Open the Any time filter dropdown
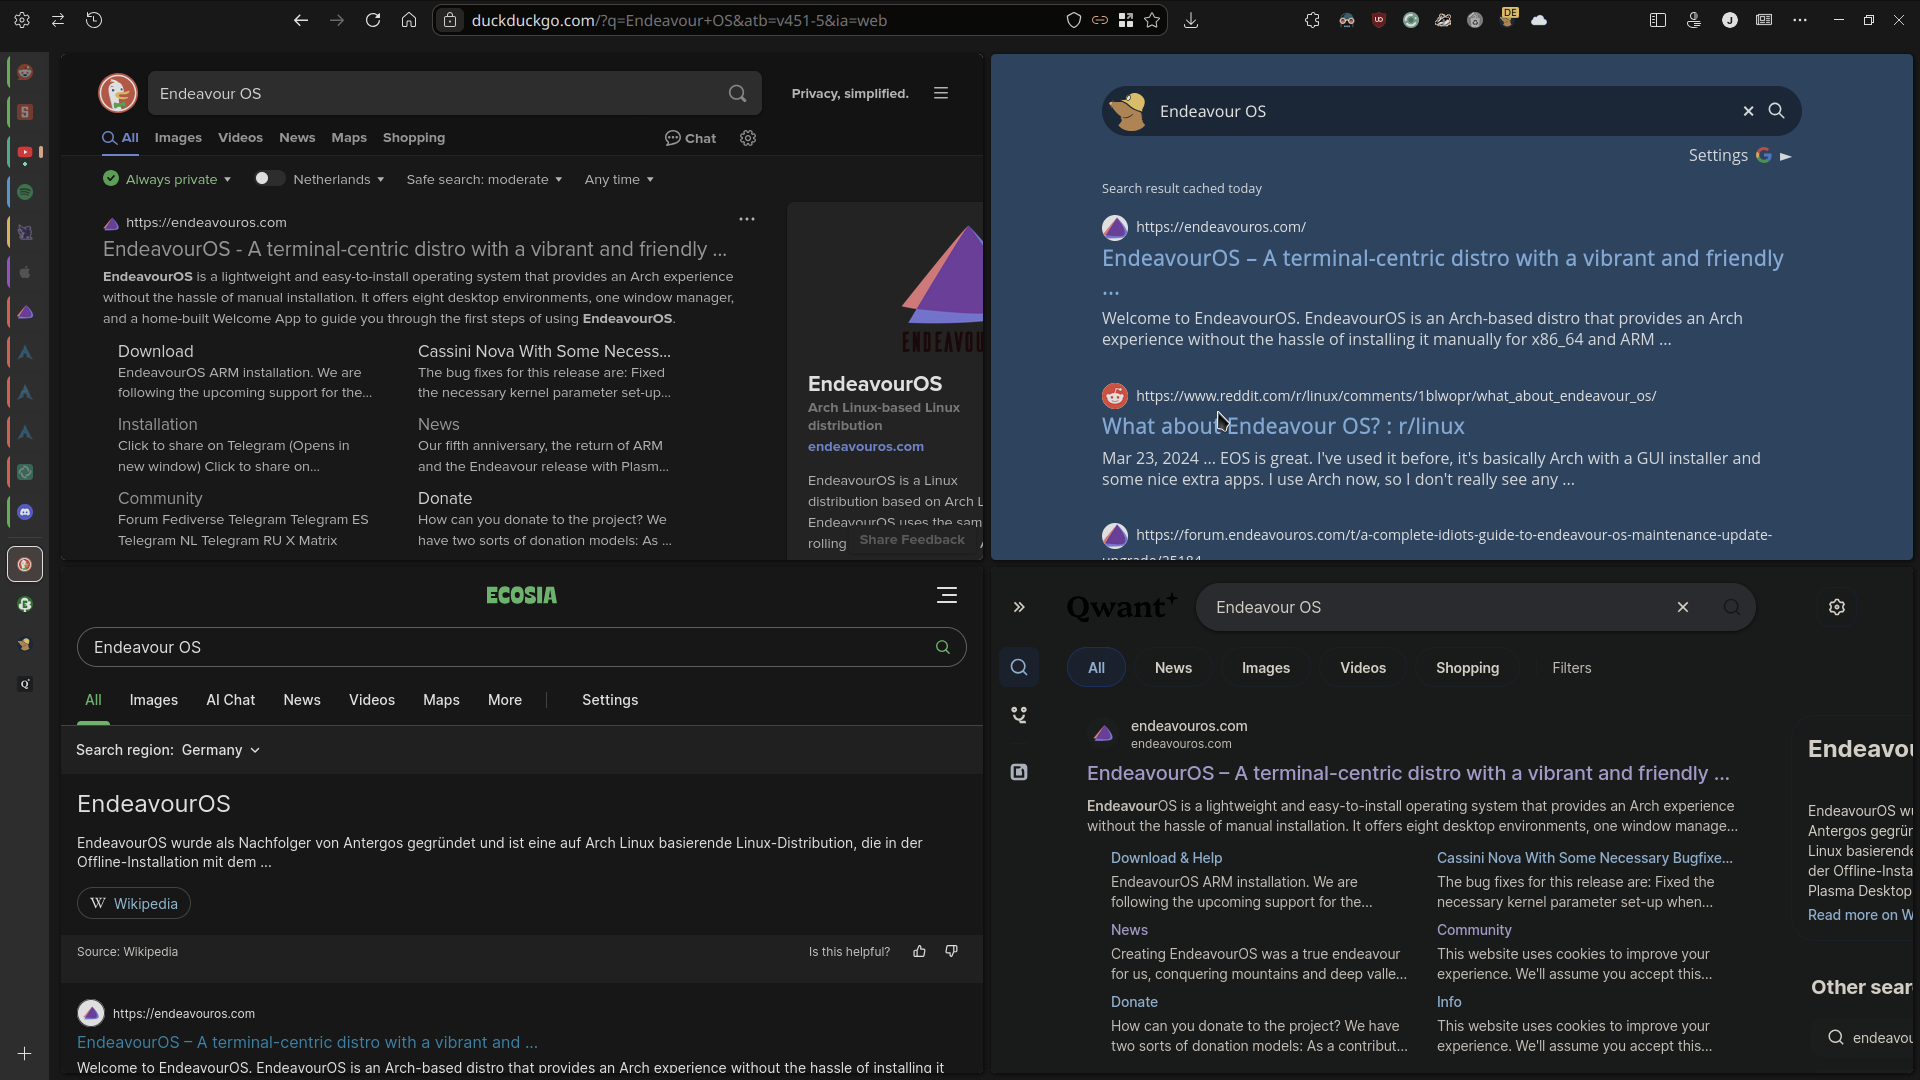This screenshot has width=1920, height=1080. pyautogui.click(x=619, y=179)
